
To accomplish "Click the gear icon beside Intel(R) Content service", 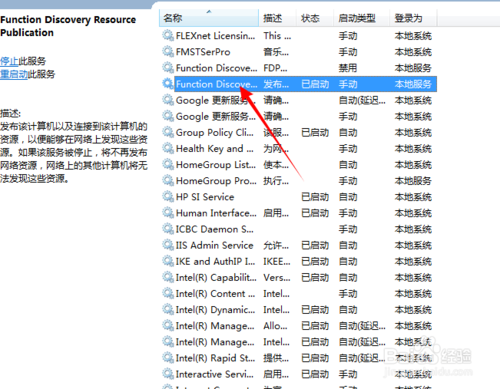I will pyautogui.click(x=168, y=293).
